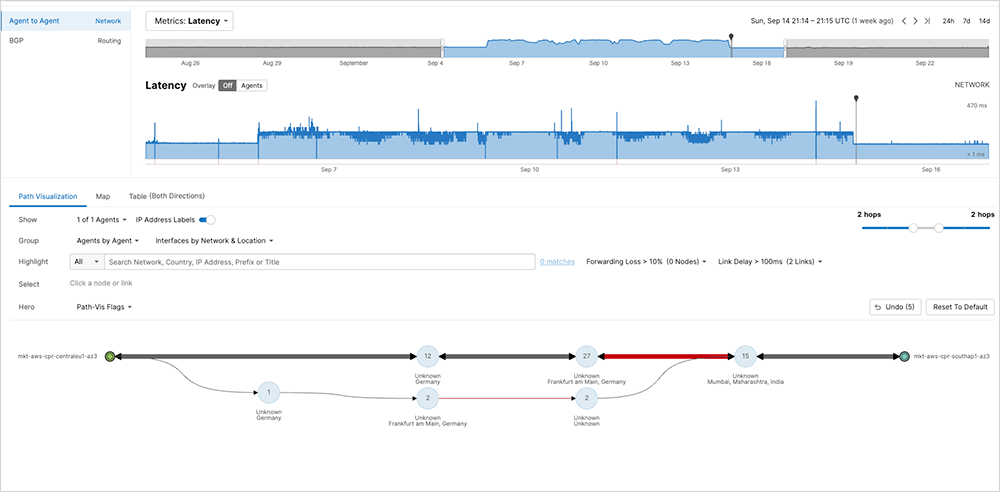Open the Path-Vis Flags dropdown
1000x492 pixels.
tap(105, 307)
